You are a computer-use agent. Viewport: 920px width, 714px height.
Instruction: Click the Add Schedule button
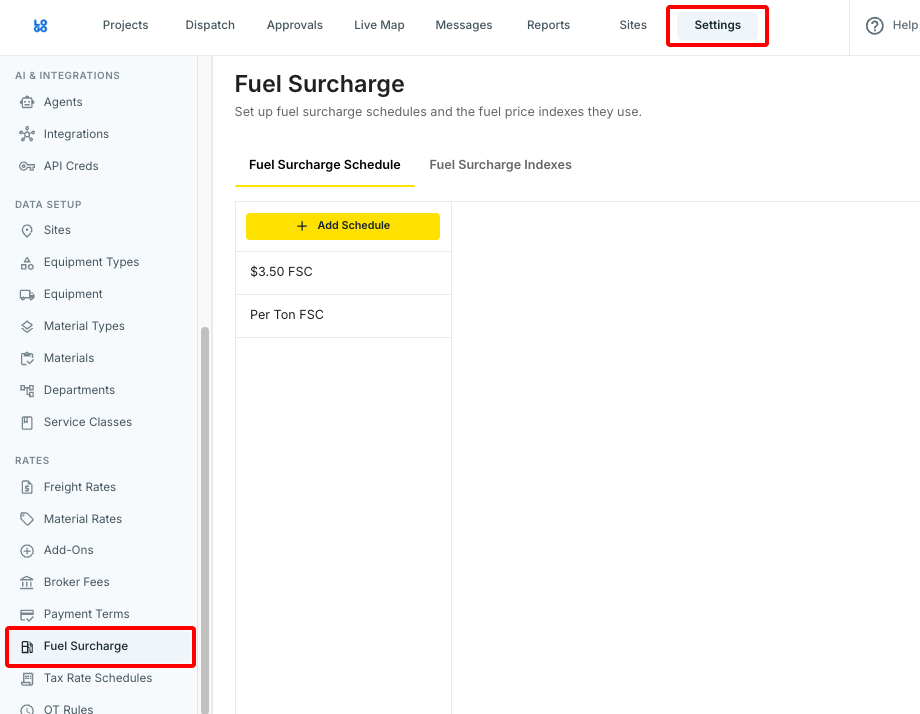pyautogui.click(x=343, y=226)
